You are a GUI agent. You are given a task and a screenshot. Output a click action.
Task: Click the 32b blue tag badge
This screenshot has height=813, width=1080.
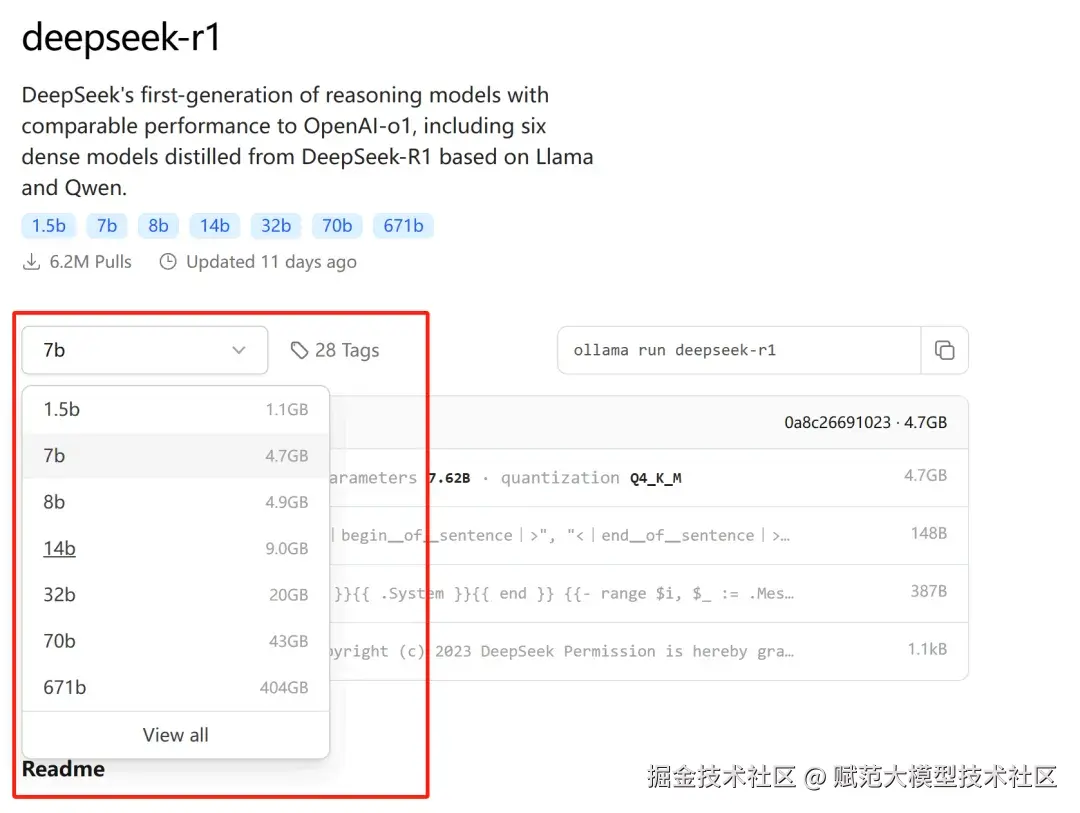pos(276,226)
